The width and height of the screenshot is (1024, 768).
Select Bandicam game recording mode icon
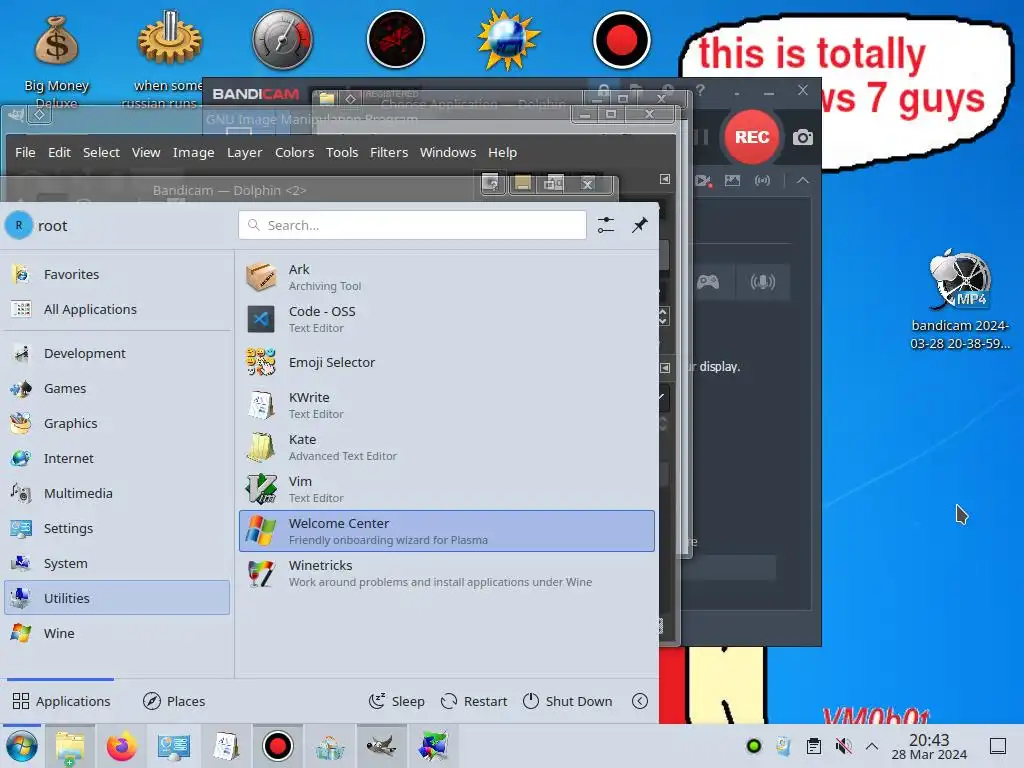click(x=708, y=281)
